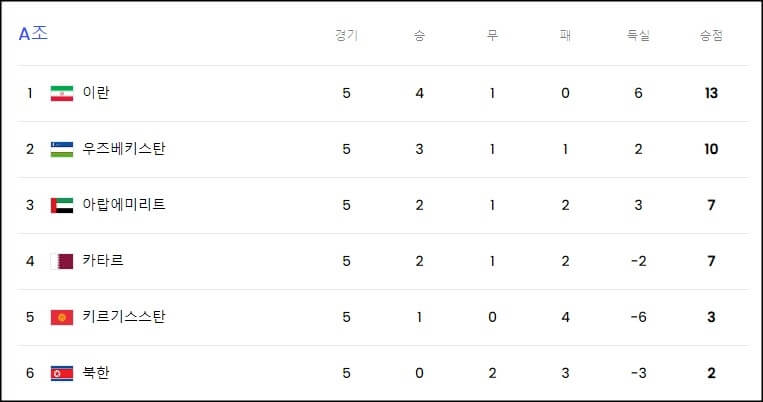Viewport: 763px width, 402px height.
Task: Select team name 이란
Action: 96,92
